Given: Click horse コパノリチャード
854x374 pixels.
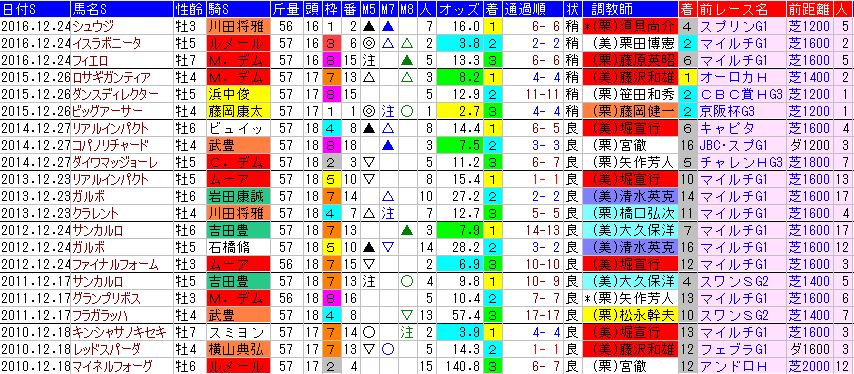Looking at the screenshot, I should point(110,144).
